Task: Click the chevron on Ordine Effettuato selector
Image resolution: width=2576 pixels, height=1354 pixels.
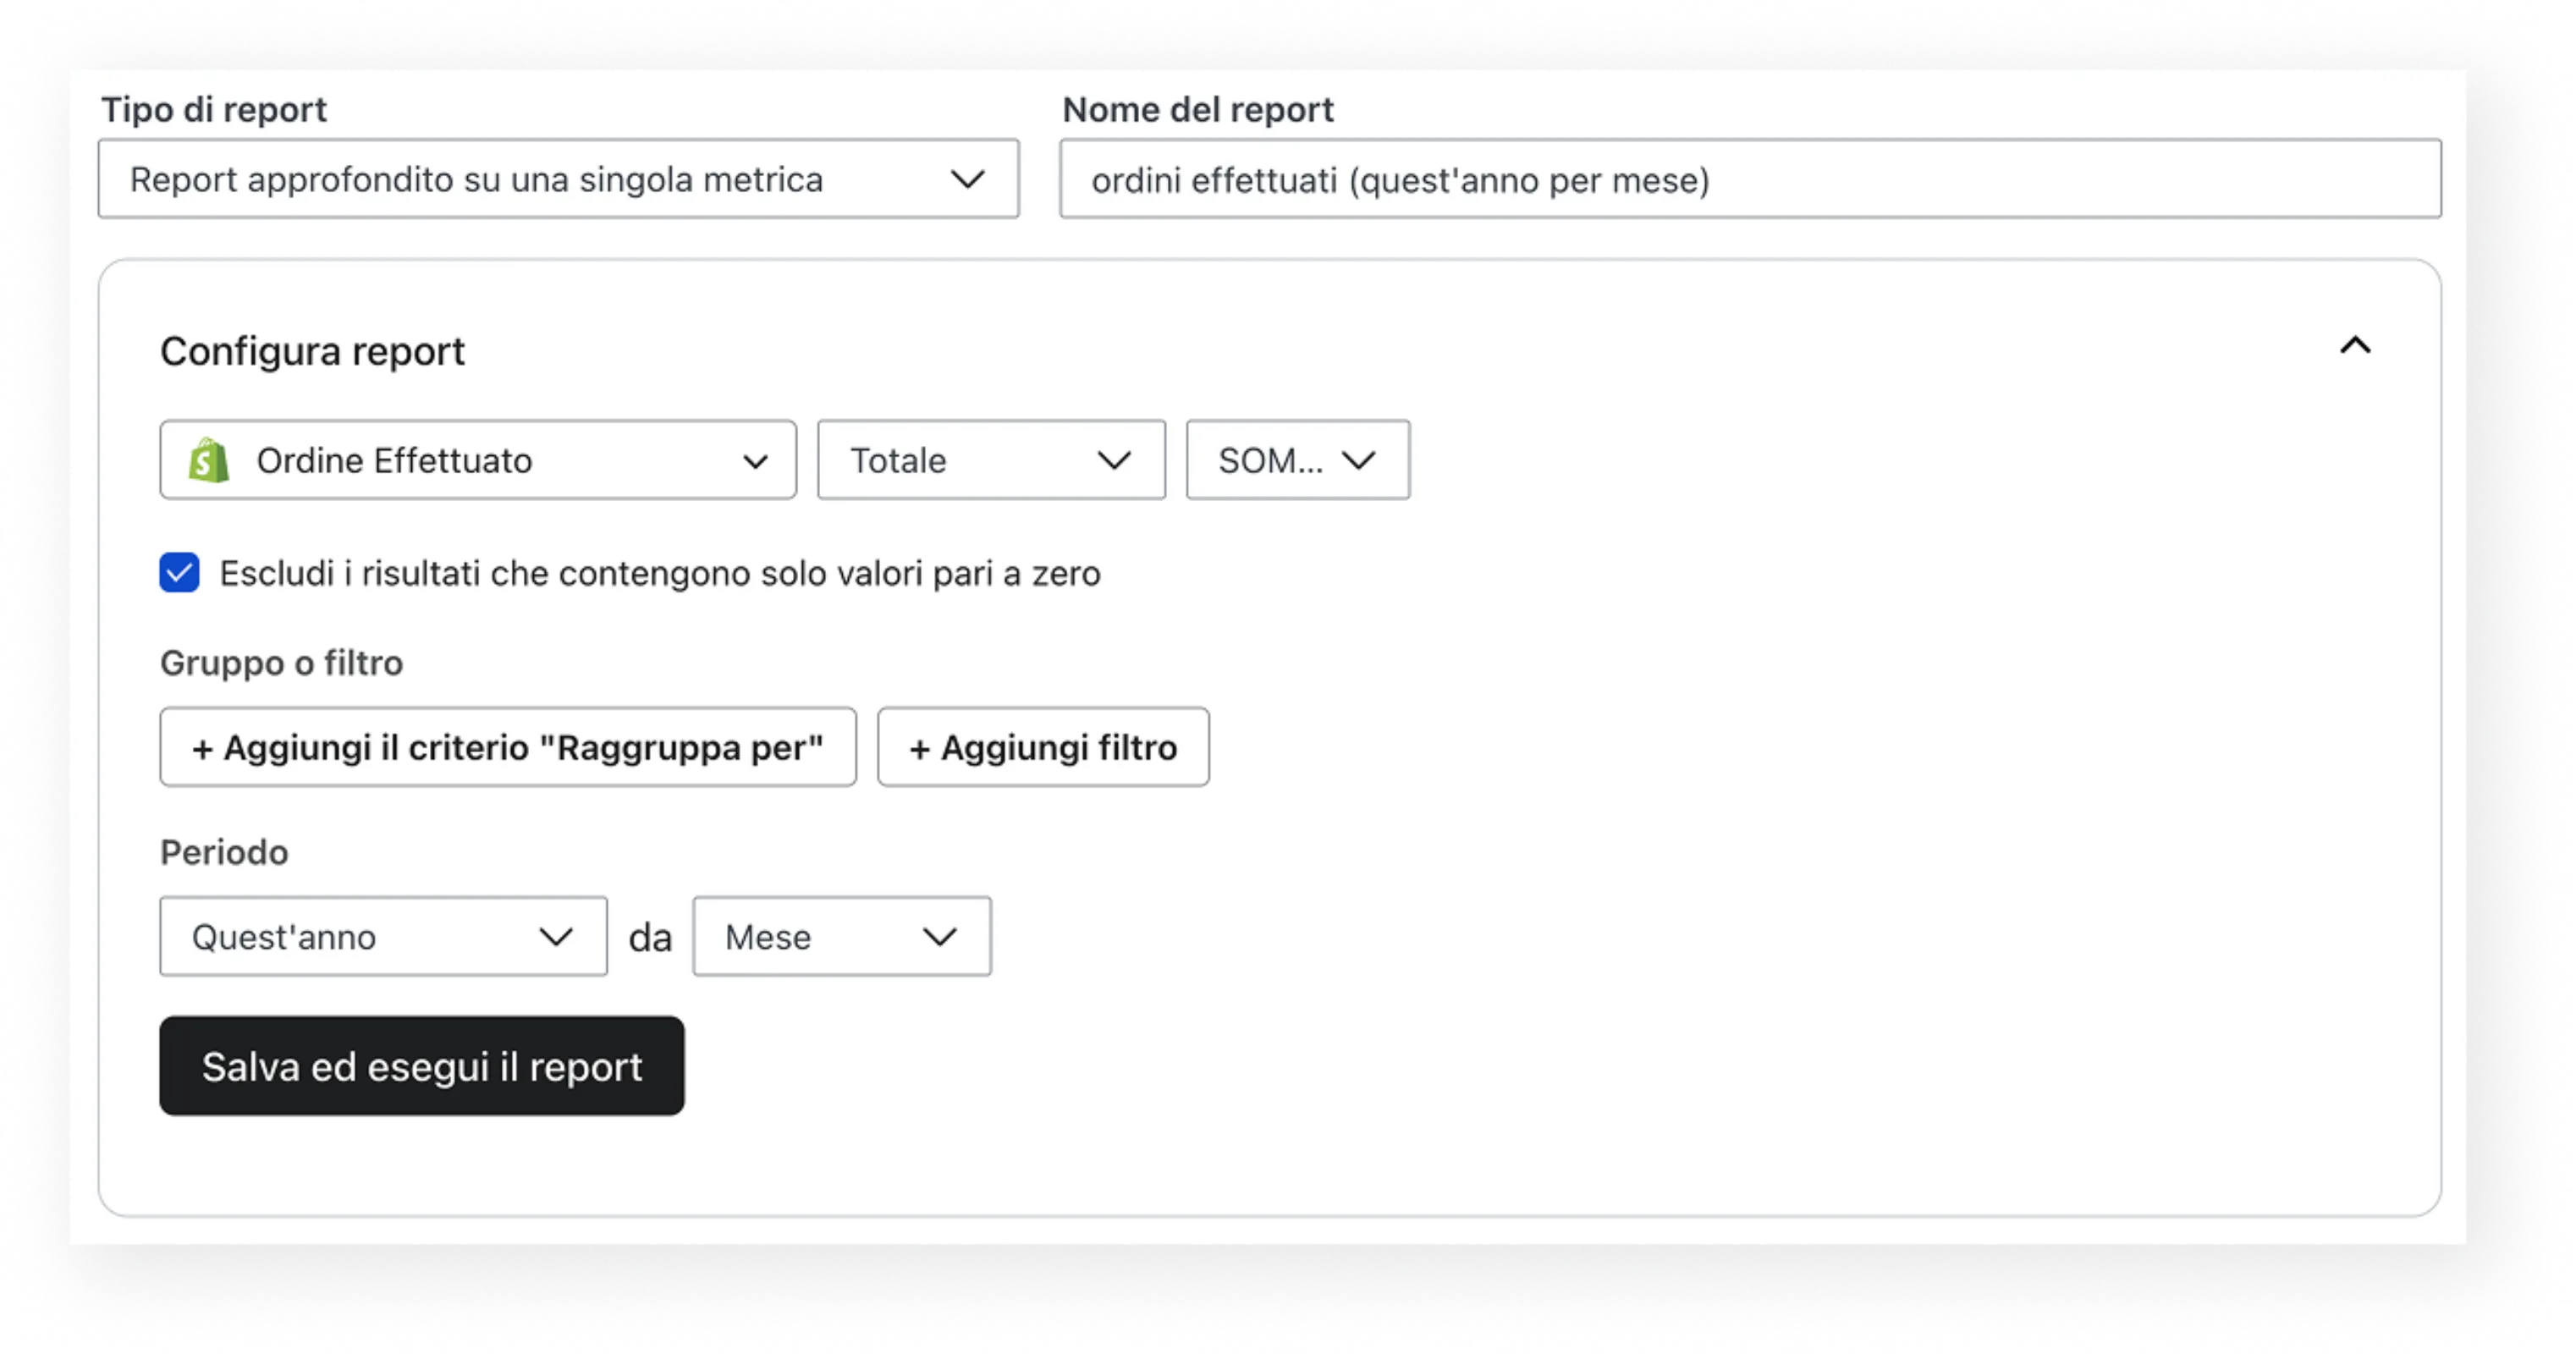Action: [757, 460]
